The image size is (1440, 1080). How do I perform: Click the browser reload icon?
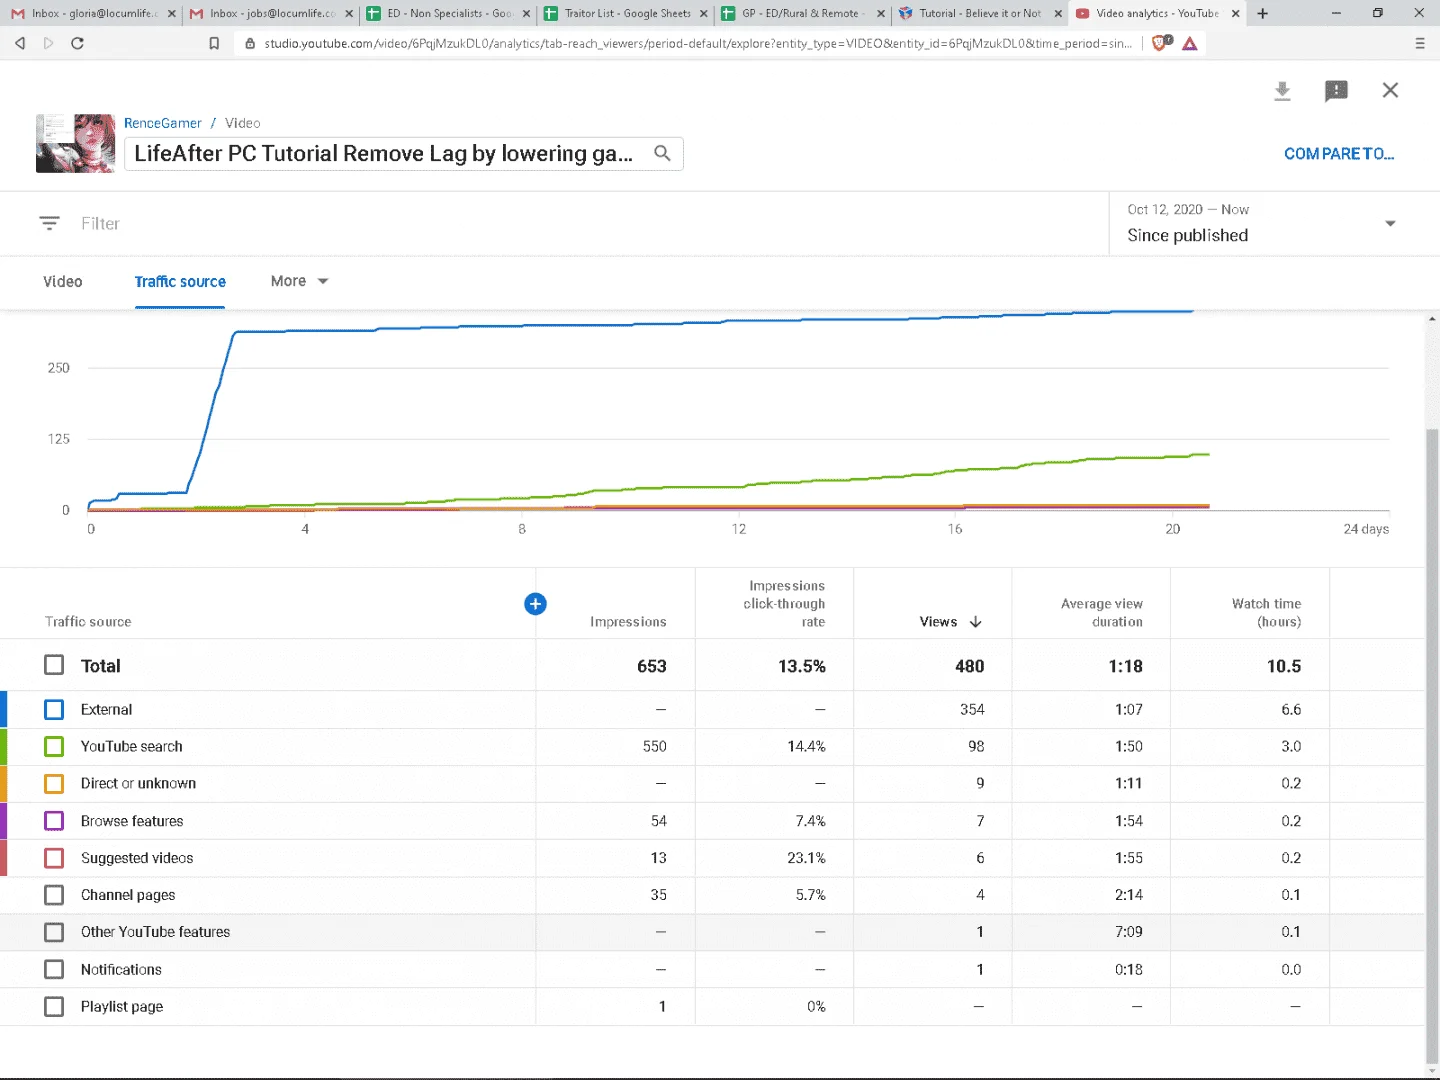pyautogui.click(x=77, y=43)
